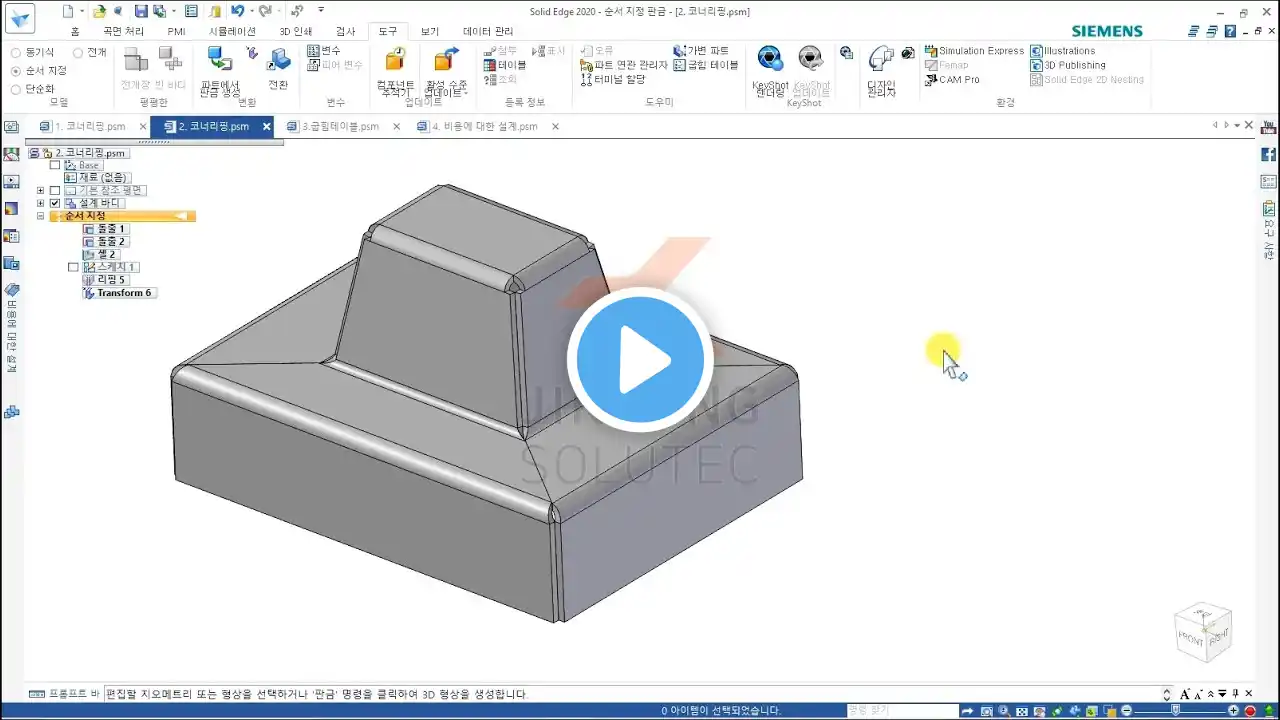Click the Facebook icon on right sidebar

tap(1269, 154)
